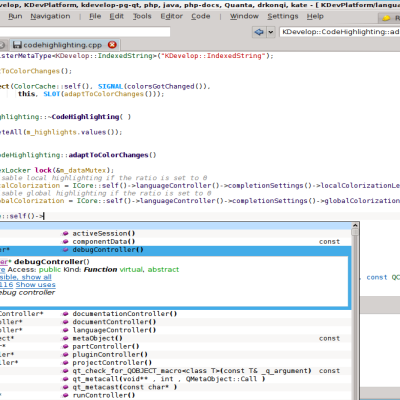Open the Editor menu
Image resolution: width=400 pixels, height=400 pixels.
(171, 16)
